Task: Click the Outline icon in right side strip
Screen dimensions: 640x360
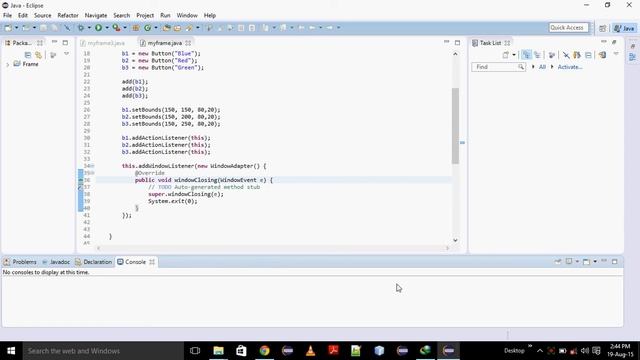Action: [x=632, y=57]
